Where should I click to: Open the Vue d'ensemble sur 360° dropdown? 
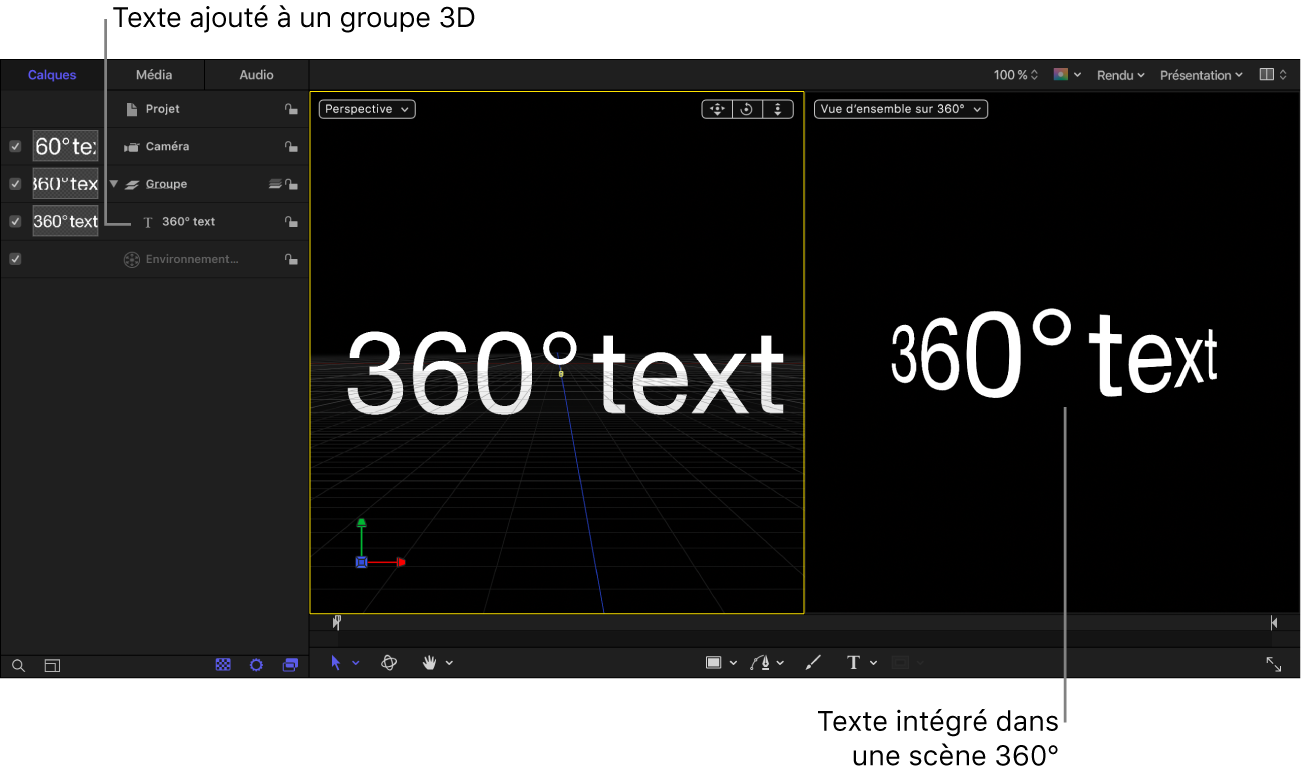899,109
